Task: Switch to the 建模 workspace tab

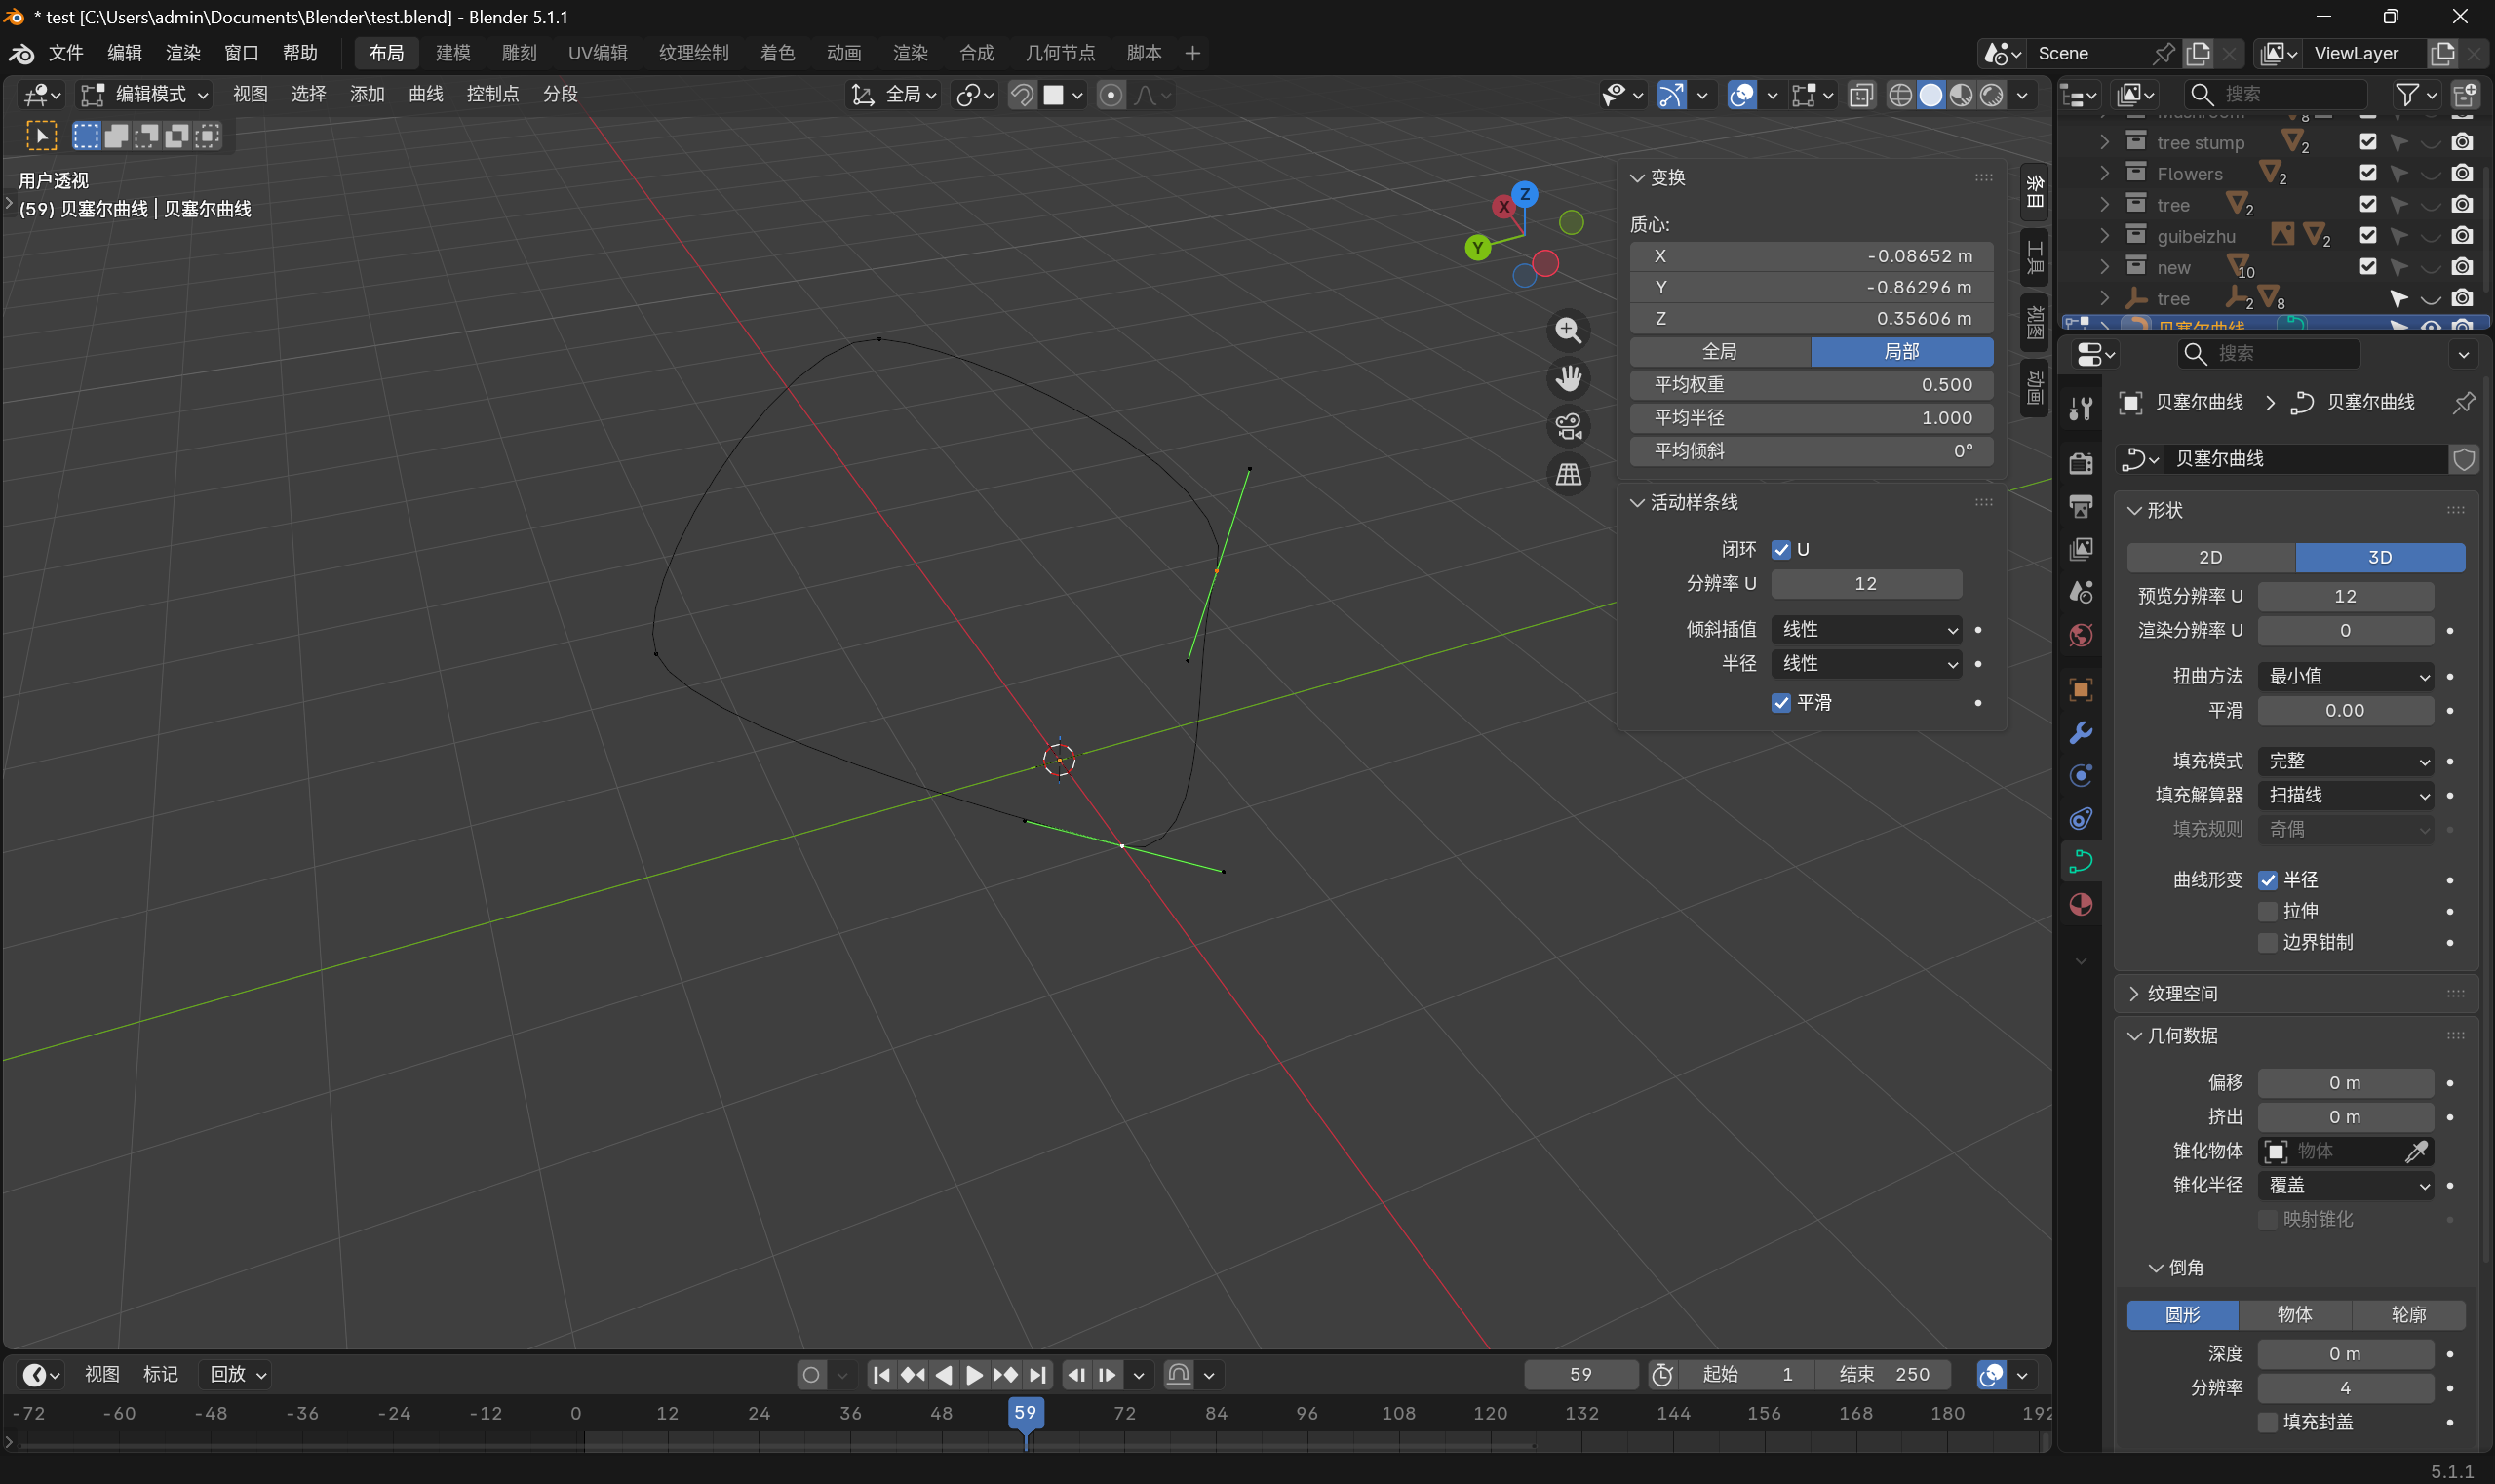Action: (x=453, y=53)
